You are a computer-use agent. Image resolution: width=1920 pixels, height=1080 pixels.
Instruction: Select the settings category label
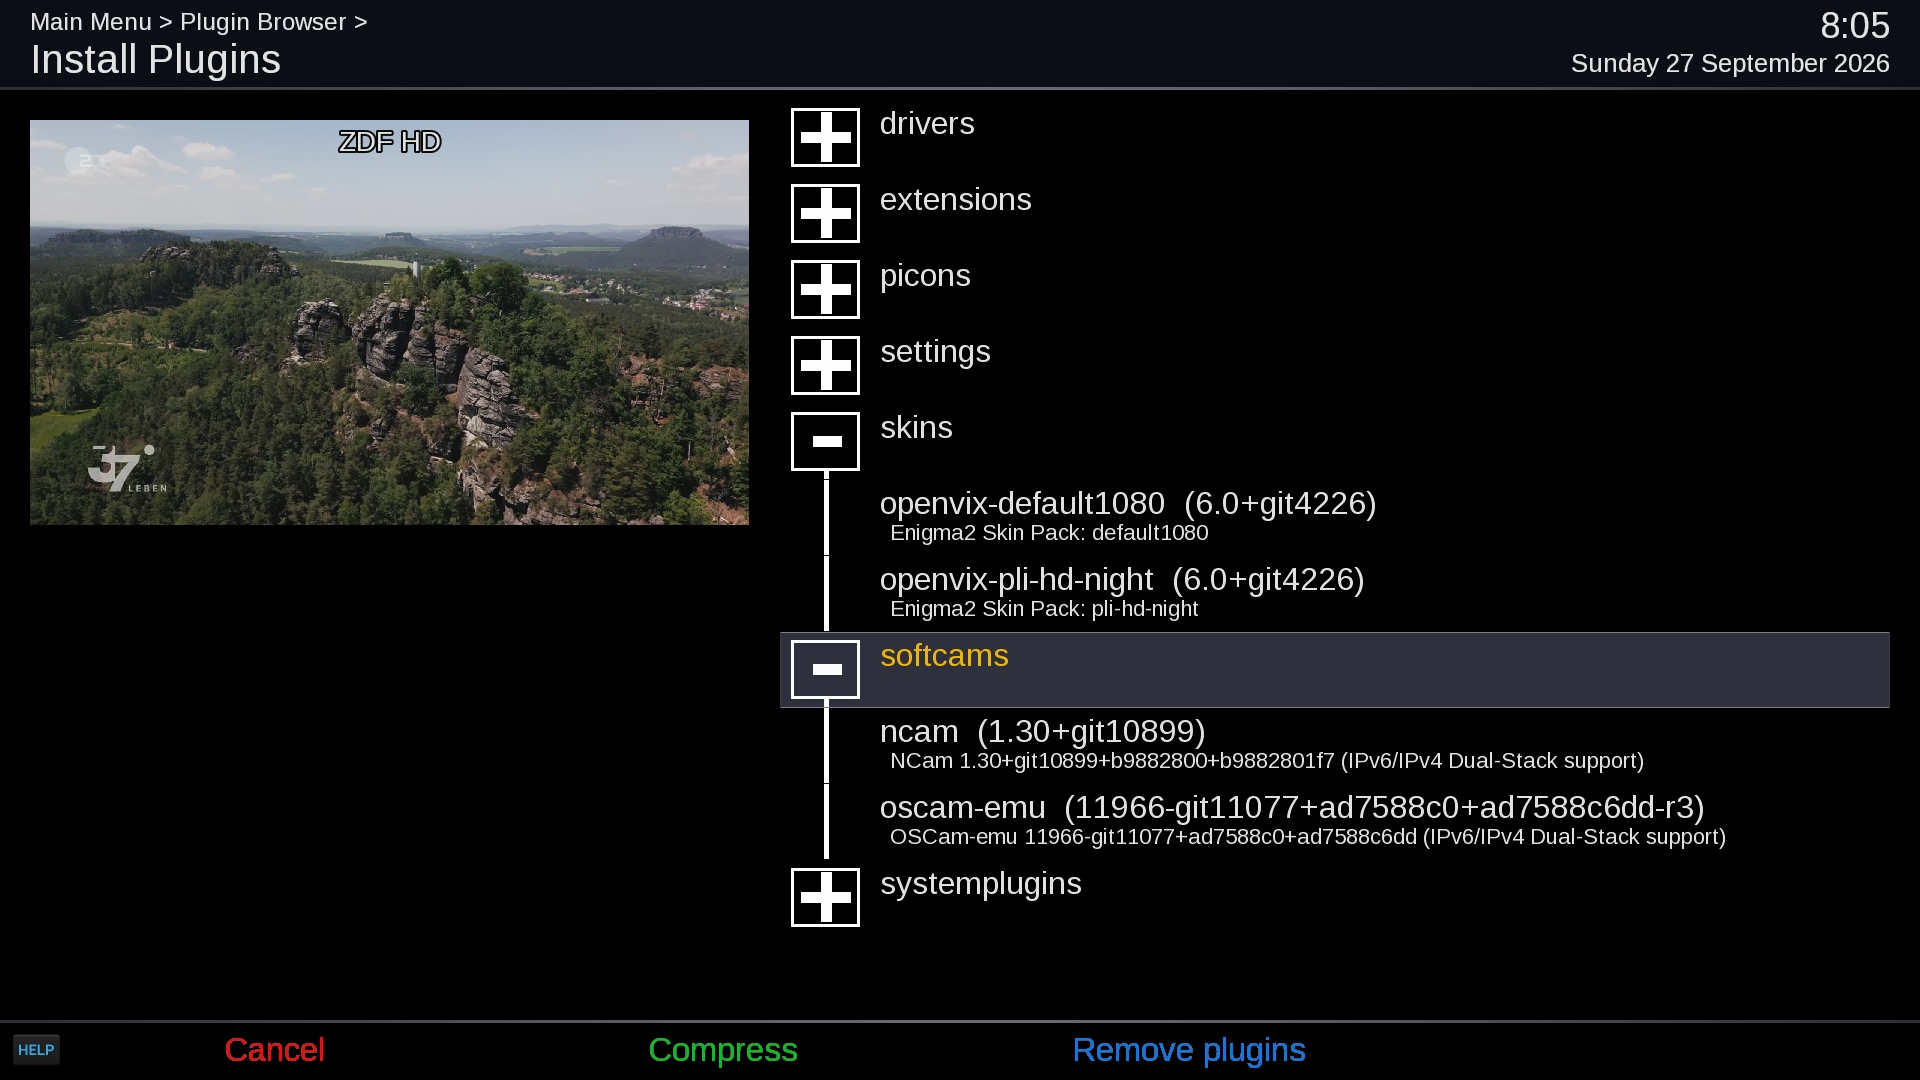coord(935,353)
